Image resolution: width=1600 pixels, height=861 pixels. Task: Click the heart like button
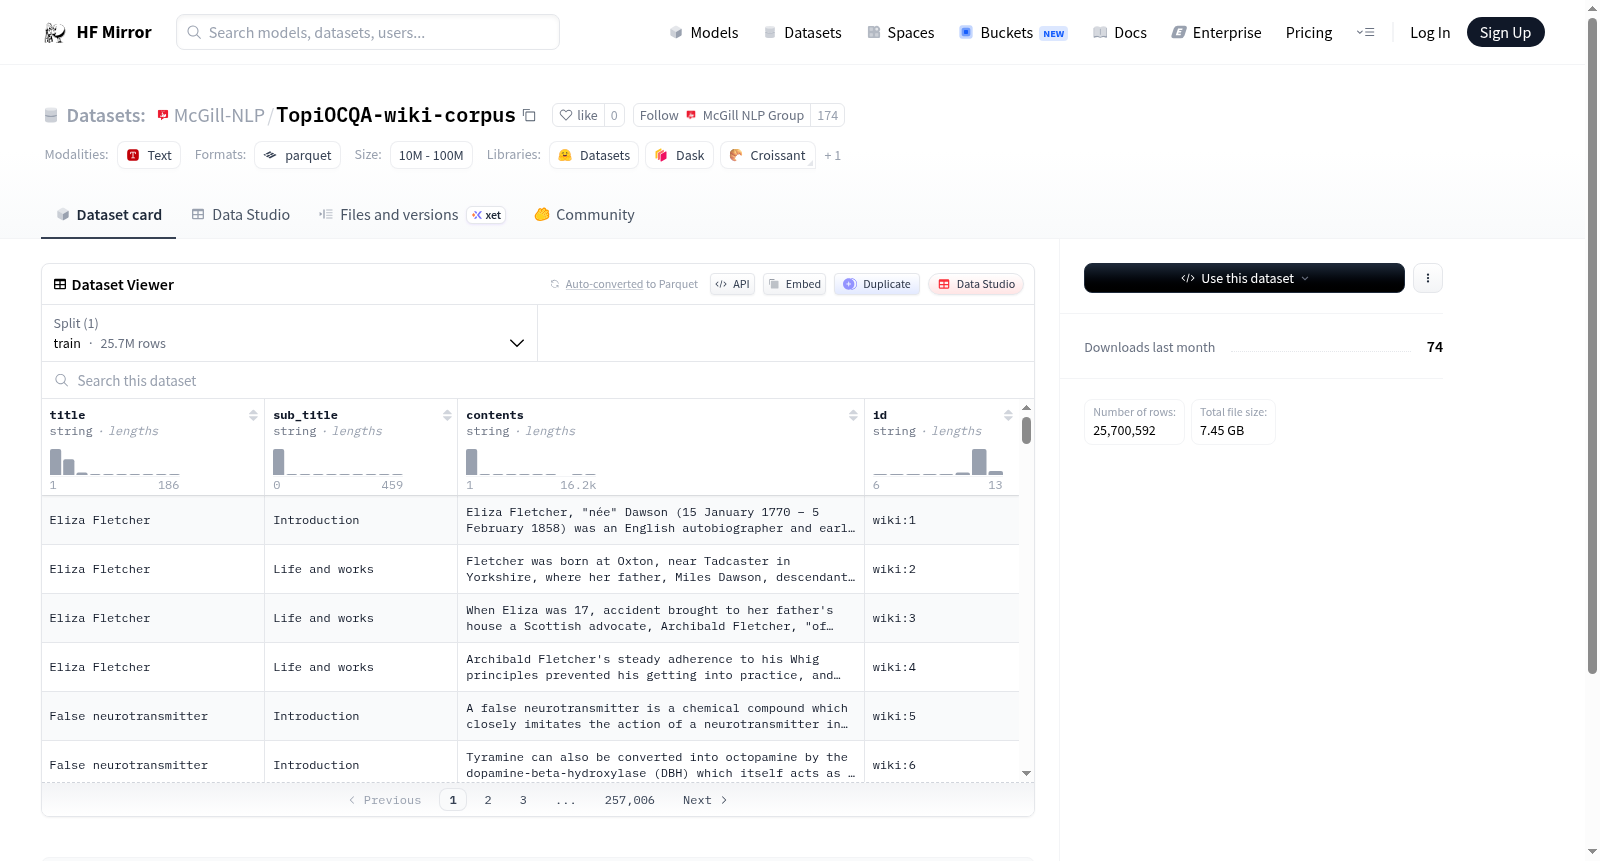[x=579, y=115]
